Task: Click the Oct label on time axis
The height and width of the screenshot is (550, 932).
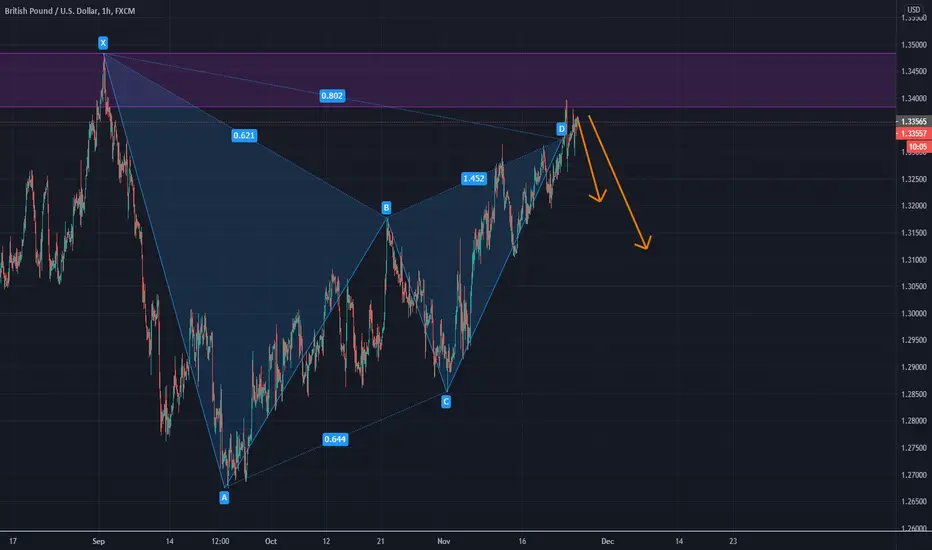Action: coord(270,541)
